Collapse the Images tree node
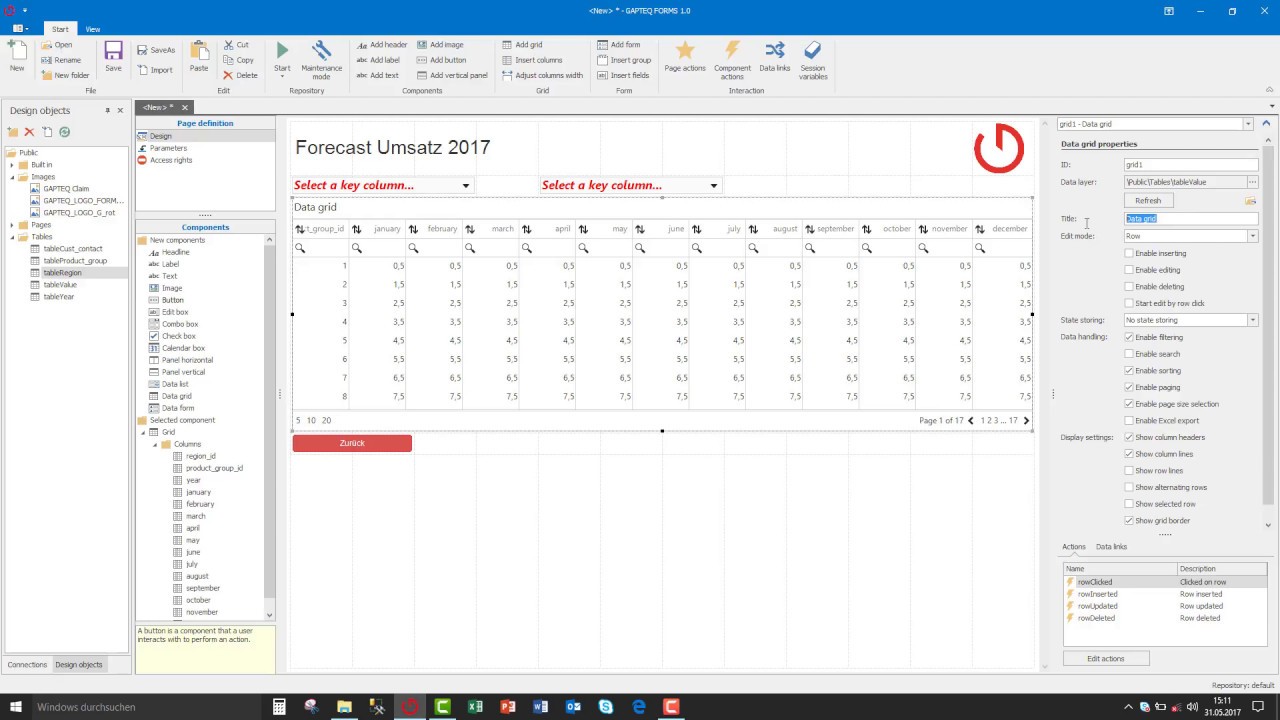Image resolution: width=1280 pixels, height=720 pixels. pos(13,177)
